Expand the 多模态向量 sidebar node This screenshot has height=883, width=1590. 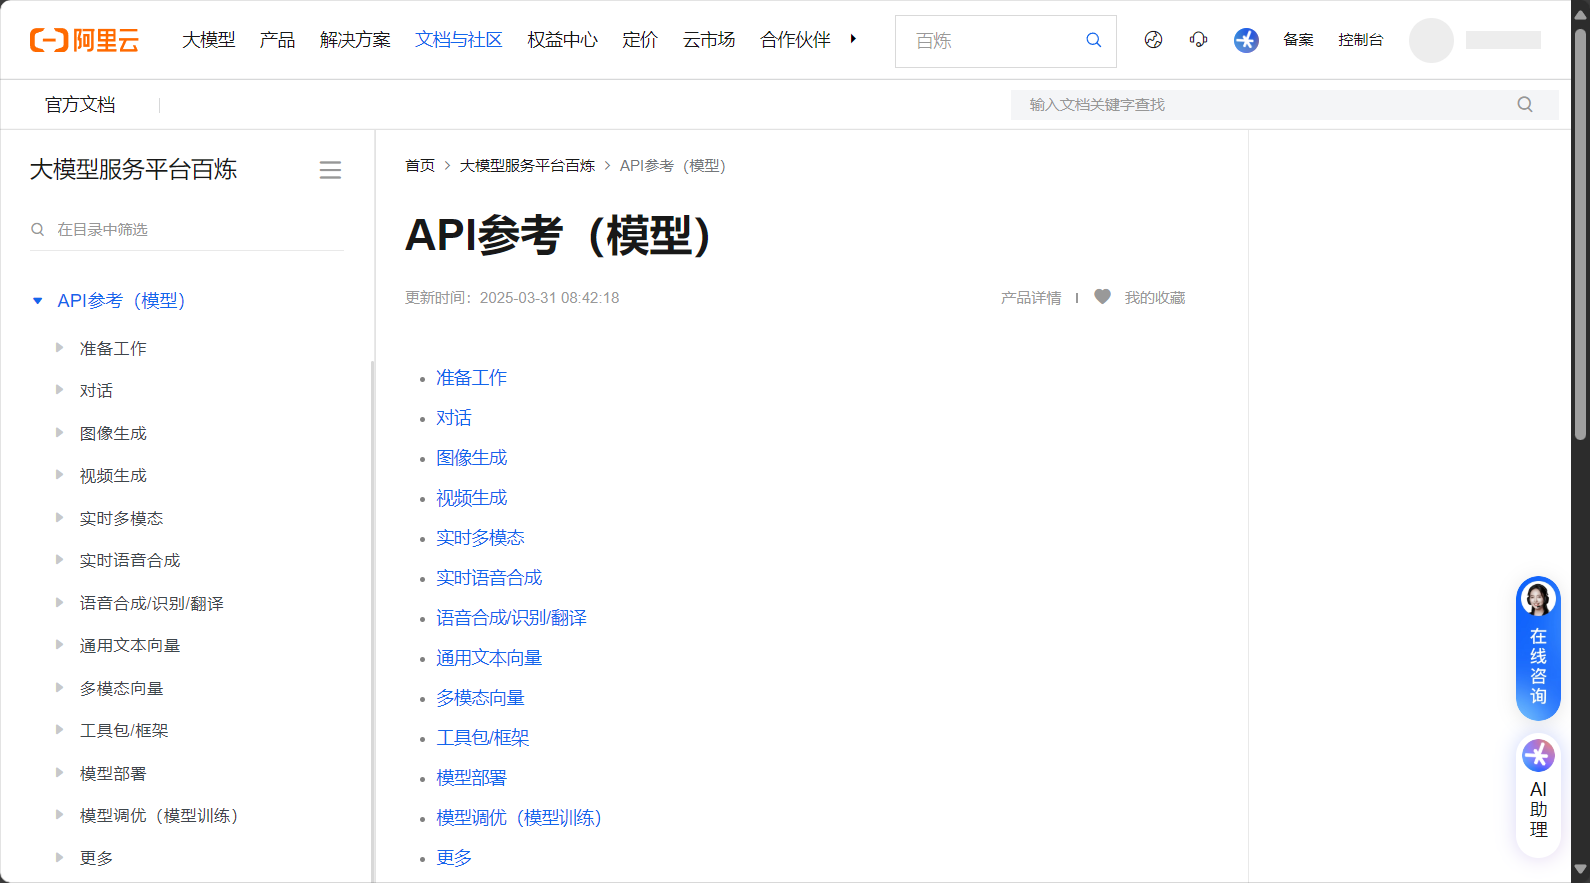point(59,688)
